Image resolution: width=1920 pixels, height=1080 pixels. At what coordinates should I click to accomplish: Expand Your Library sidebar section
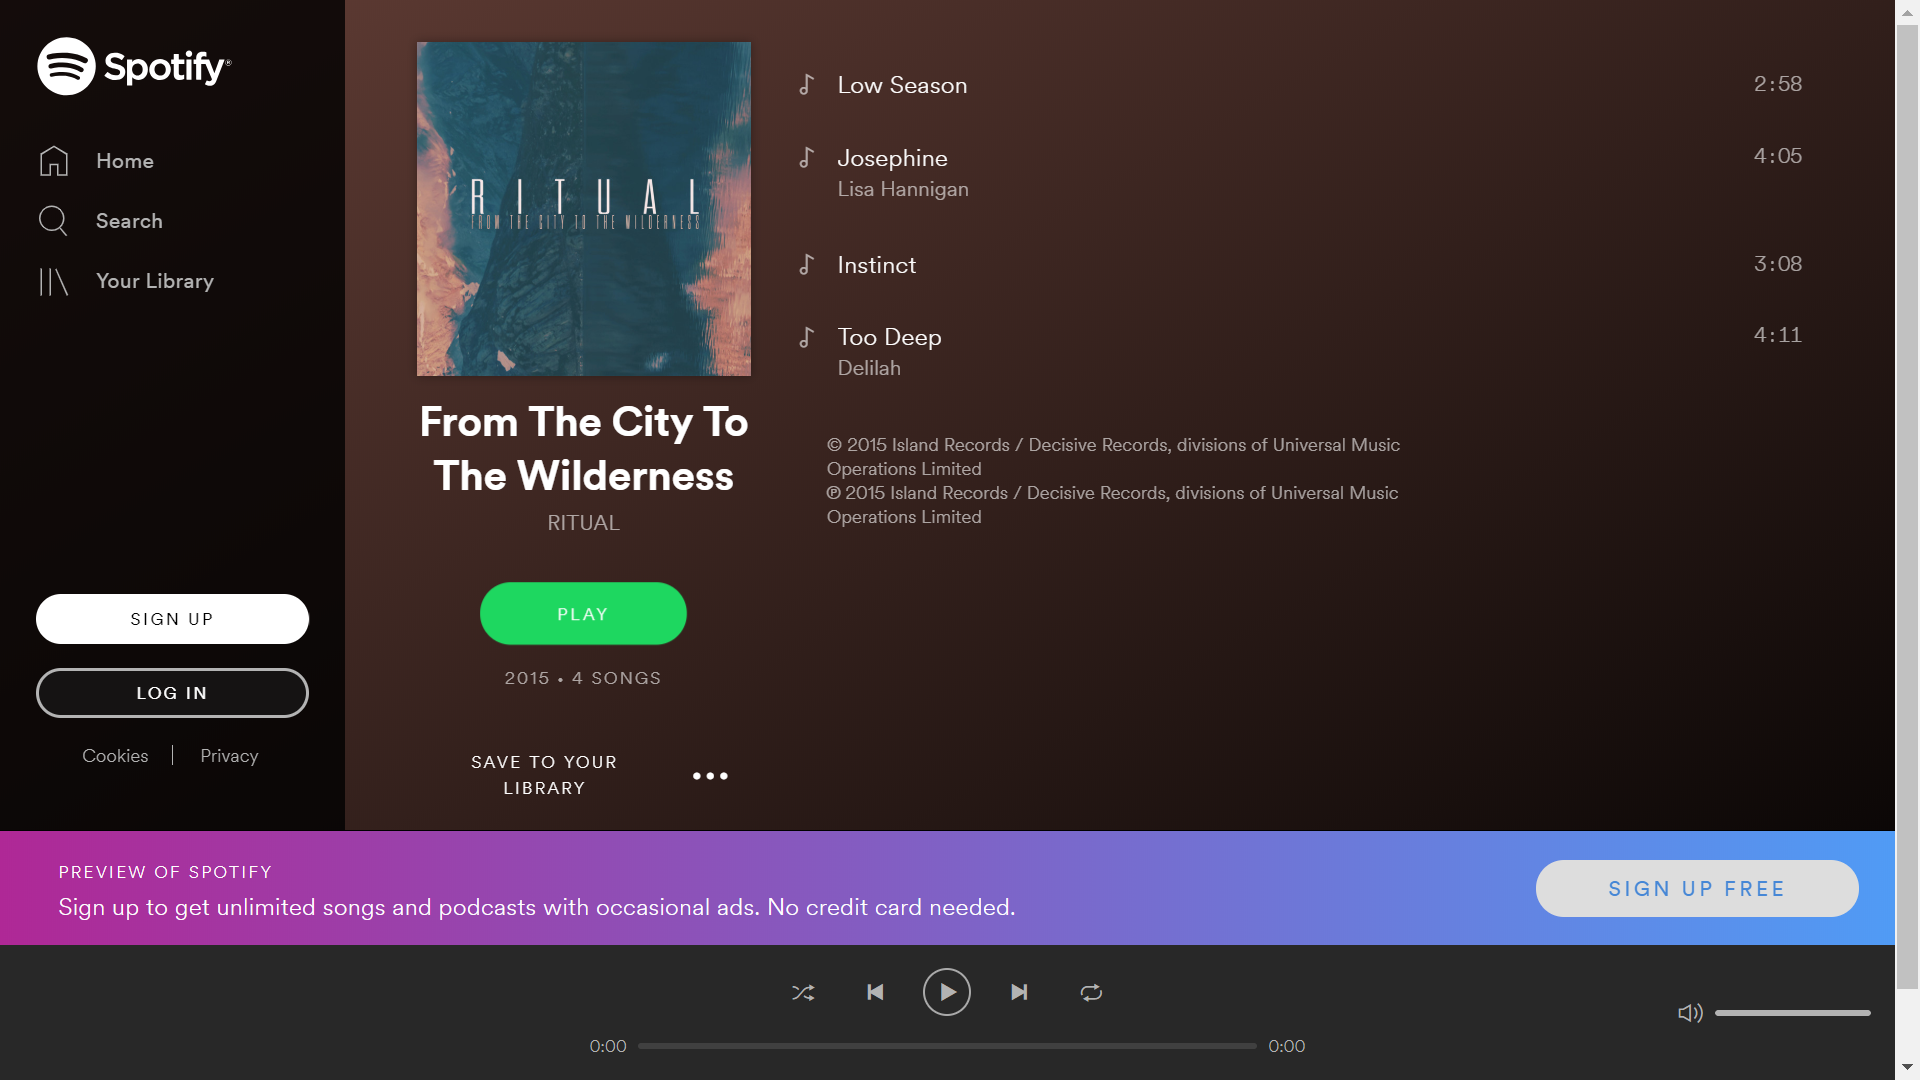tap(156, 281)
